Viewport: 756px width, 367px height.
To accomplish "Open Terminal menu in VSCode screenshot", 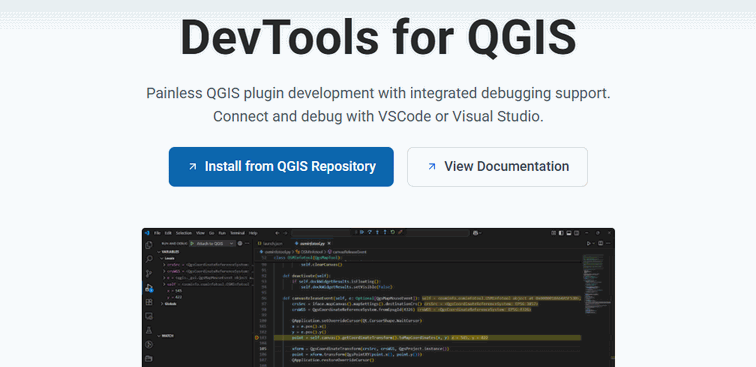I will point(237,233).
